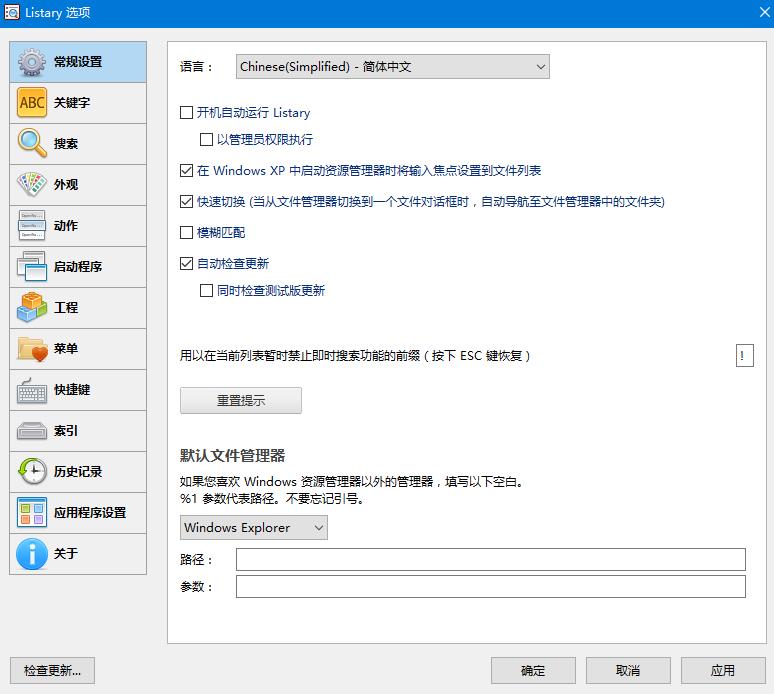Click the blue info icon for 关于

tap(32, 554)
